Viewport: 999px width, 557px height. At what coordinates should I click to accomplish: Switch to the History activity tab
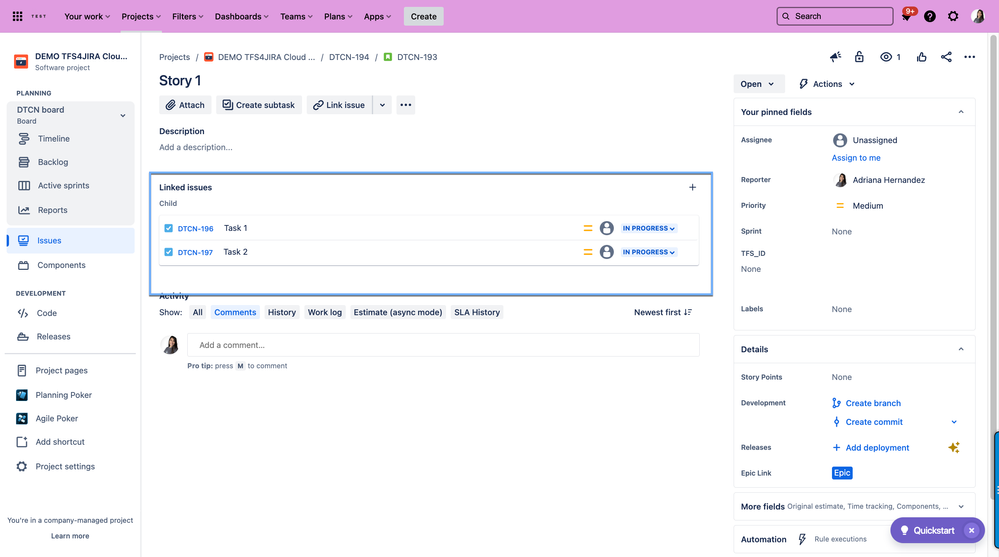(x=282, y=312)
